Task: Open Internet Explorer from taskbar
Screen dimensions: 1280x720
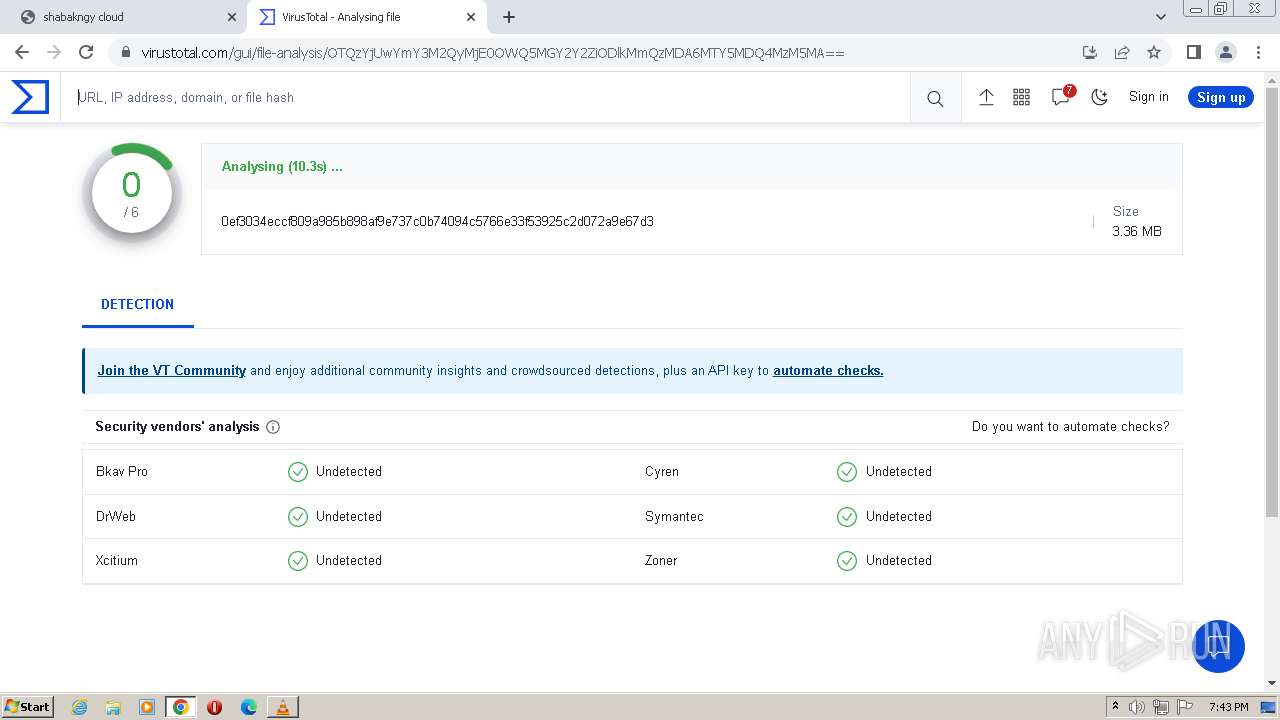Action: [x=80, y=707]
